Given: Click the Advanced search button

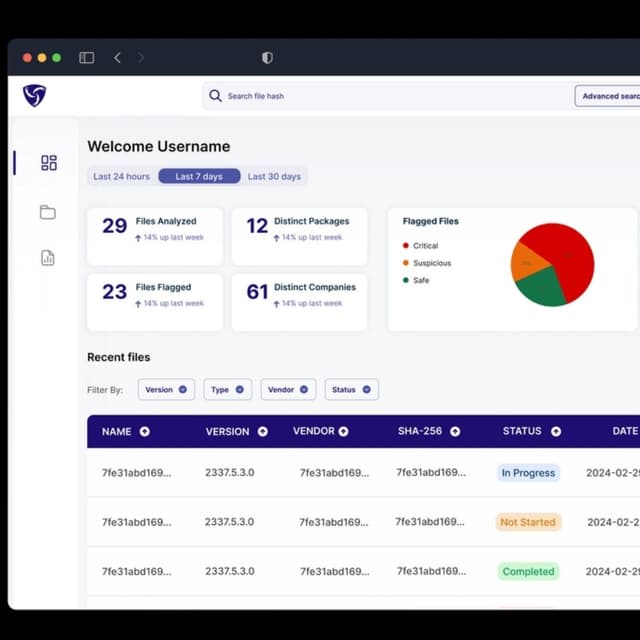Looking at the screenshot, I should point(608,96).
